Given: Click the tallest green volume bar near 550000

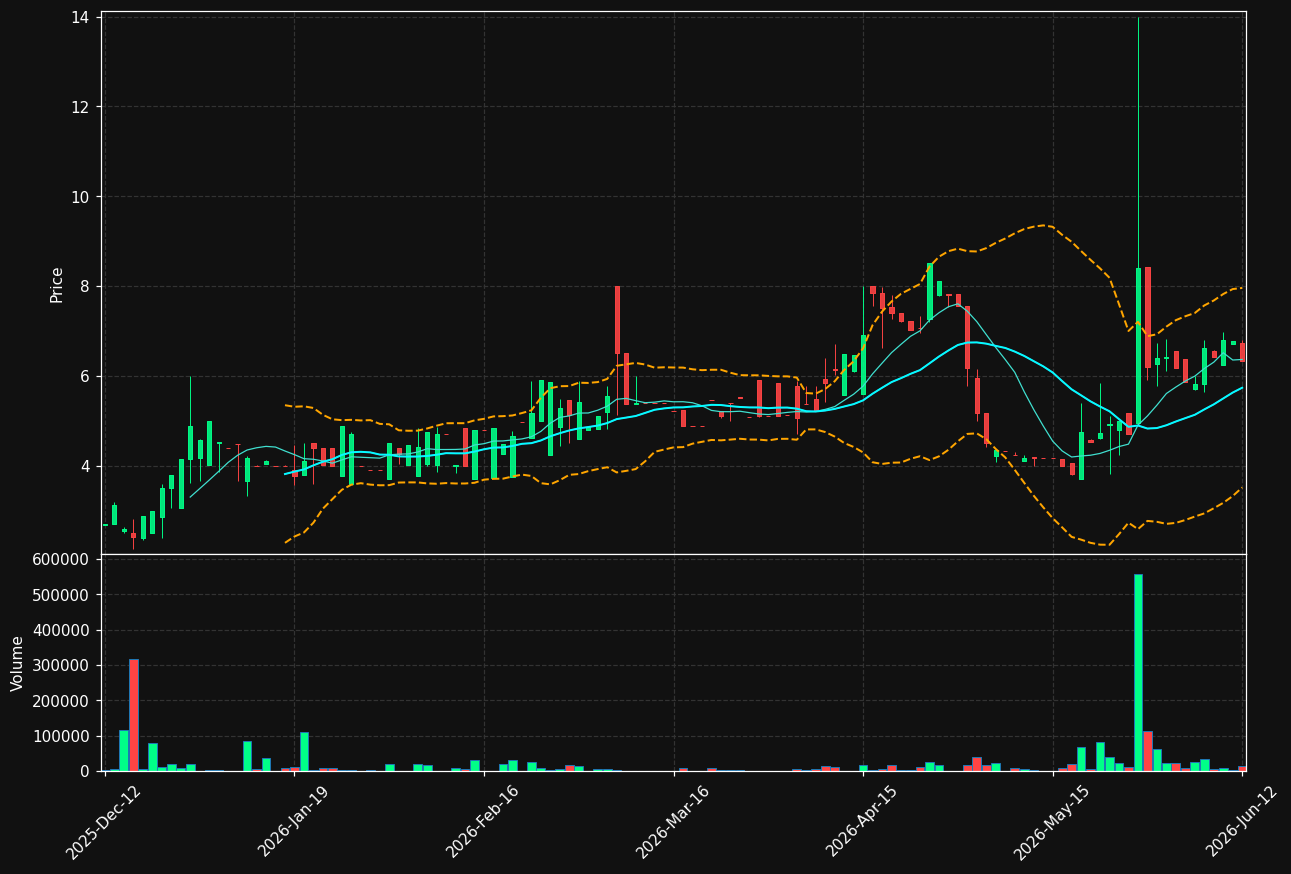Looking at the screenshot, I should pyautogui.click(x=1138, y=672).
